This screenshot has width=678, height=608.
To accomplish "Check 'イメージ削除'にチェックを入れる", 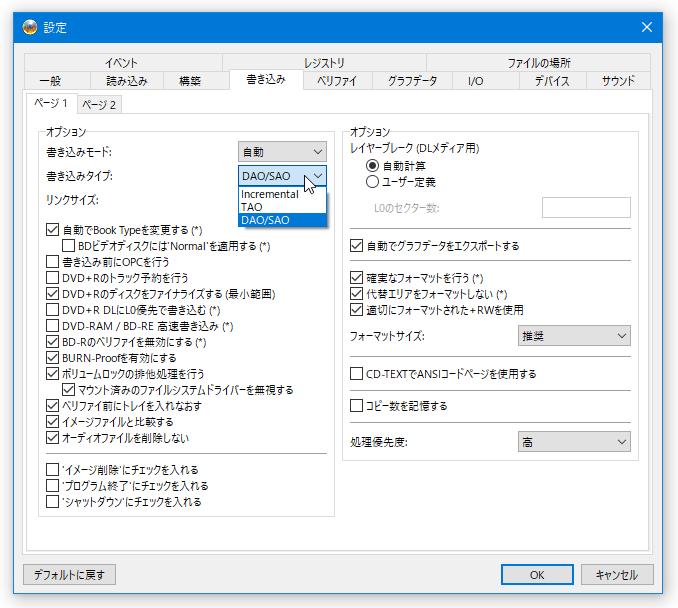I will (52, 470).
